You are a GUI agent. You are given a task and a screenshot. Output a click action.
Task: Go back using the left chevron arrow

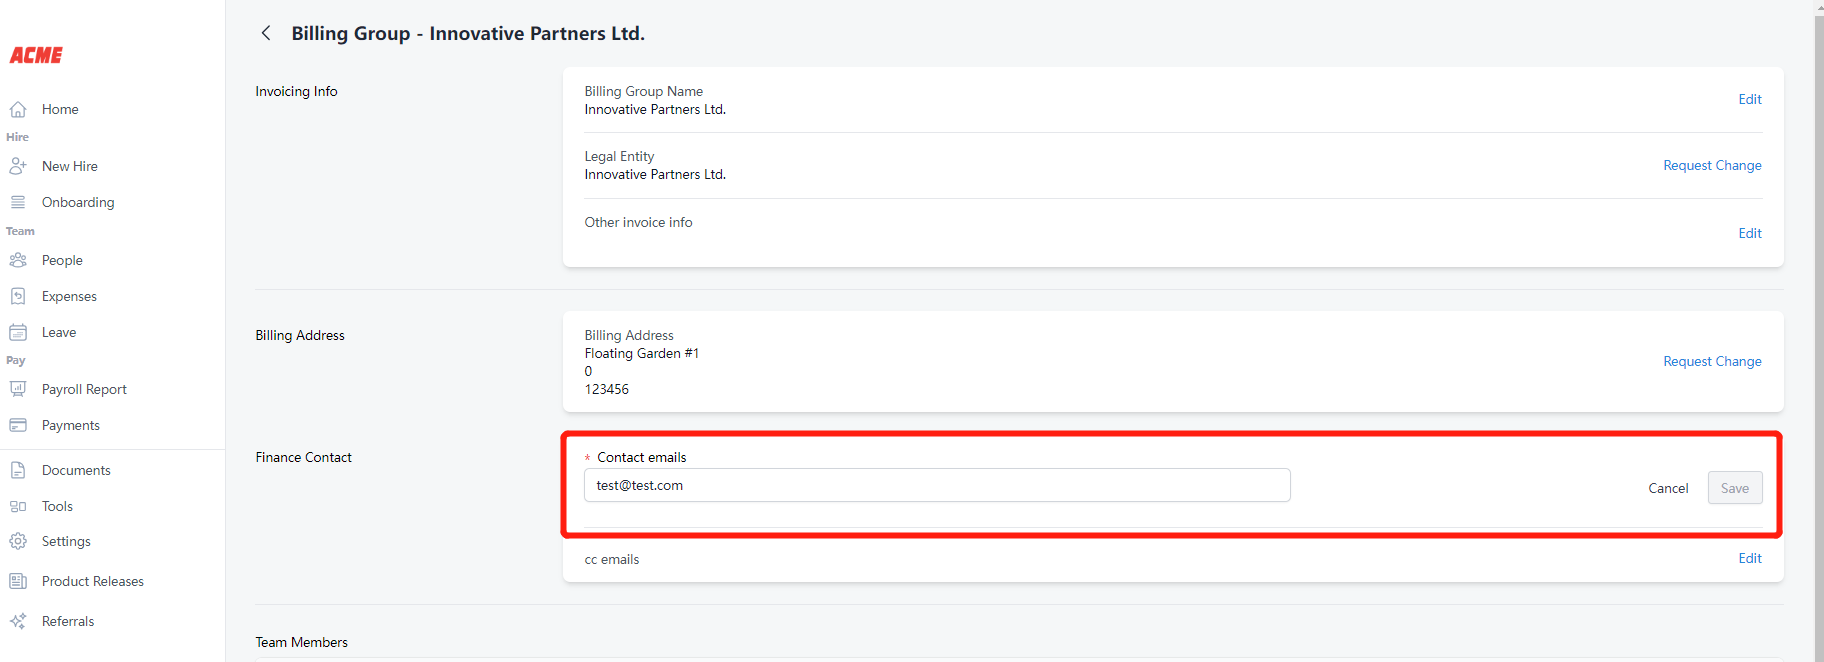(266, 33)
